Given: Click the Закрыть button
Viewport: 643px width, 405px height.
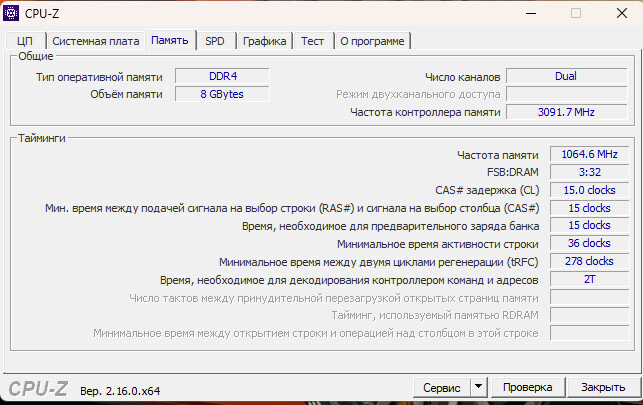Looking at the screenshot, I should tap(603, 387).
